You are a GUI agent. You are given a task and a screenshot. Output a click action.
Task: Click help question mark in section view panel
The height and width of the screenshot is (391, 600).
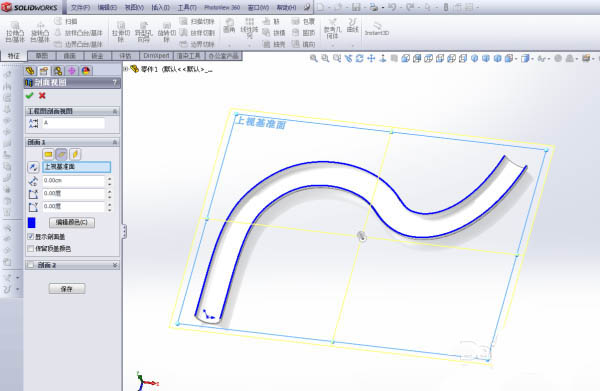(x=114, y=82)
